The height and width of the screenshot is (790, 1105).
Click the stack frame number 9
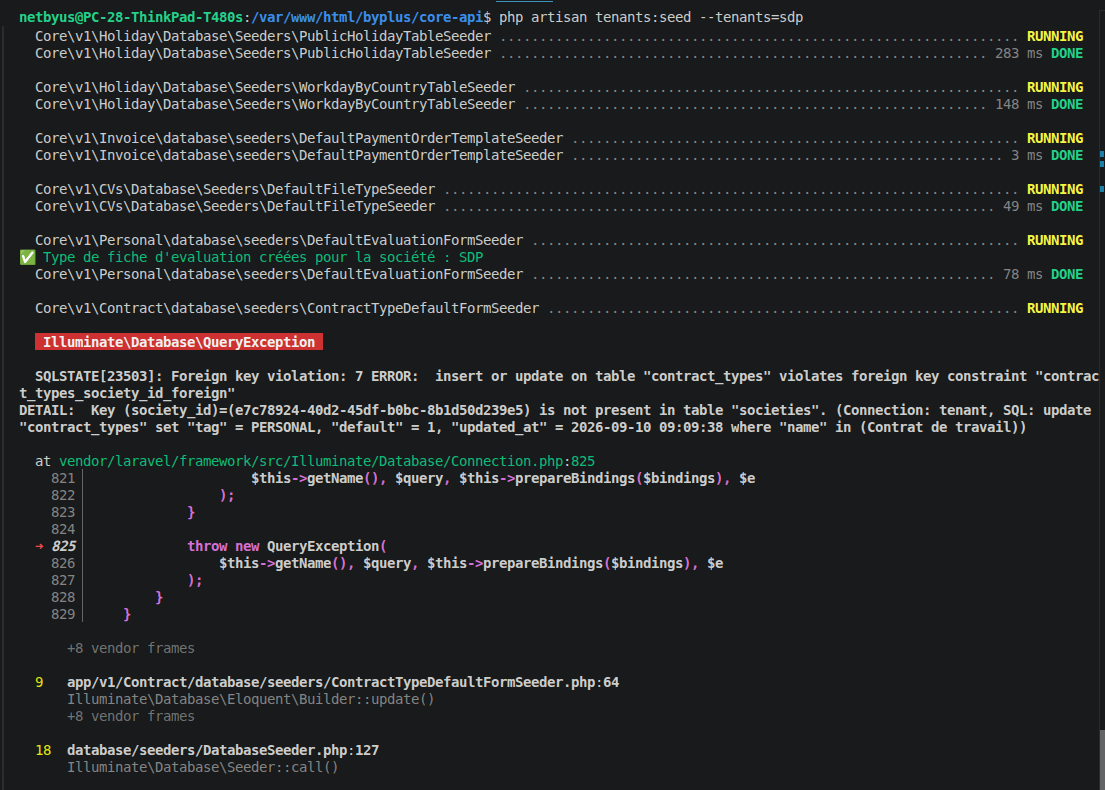tap(39, 682)
